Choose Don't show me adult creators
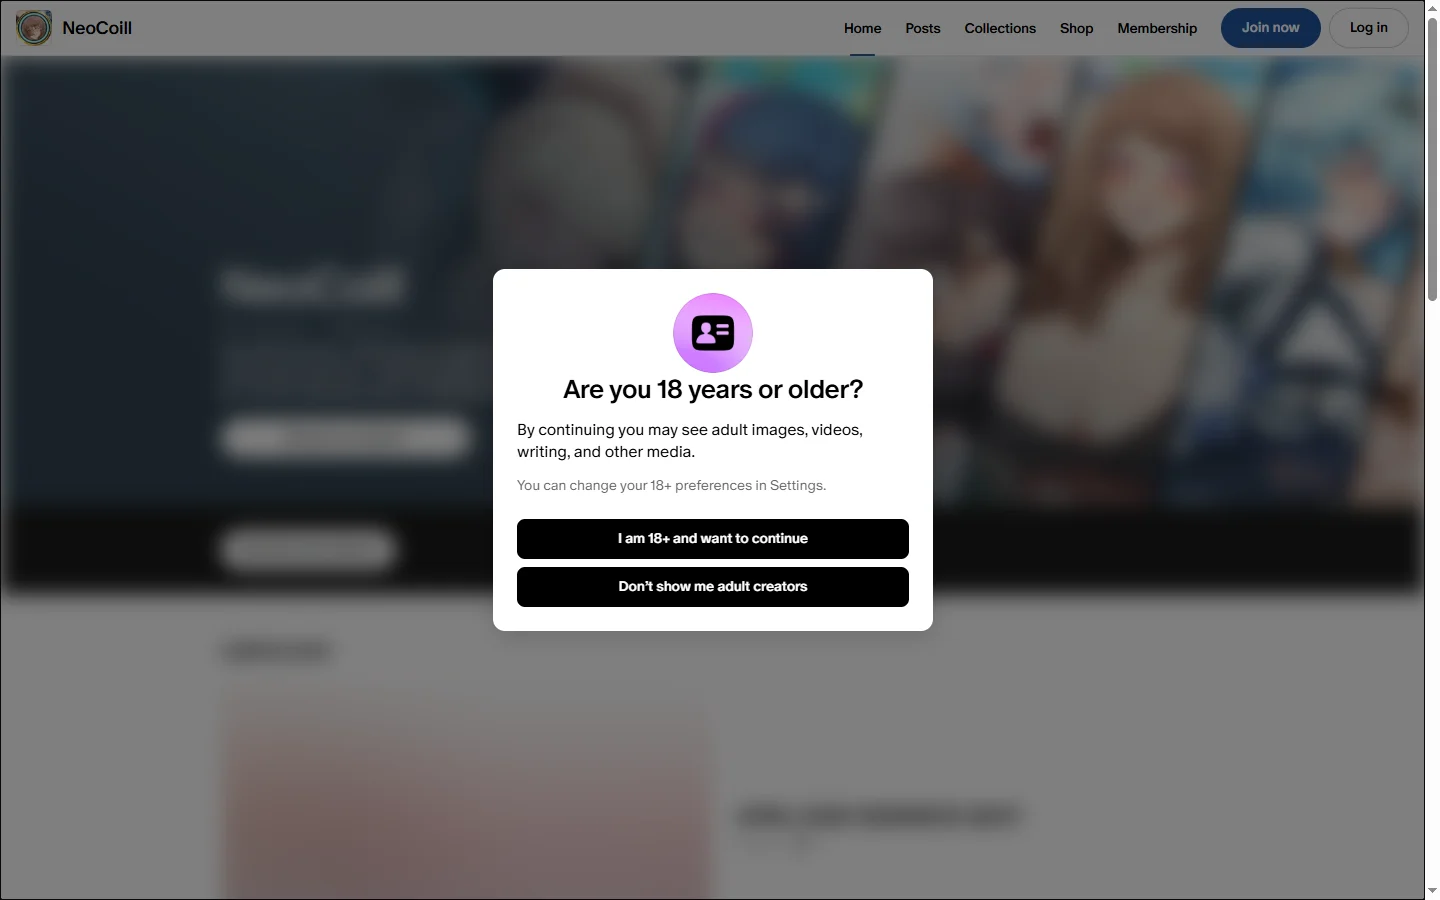The image size is (1440, 900). [x=713, y=587]
